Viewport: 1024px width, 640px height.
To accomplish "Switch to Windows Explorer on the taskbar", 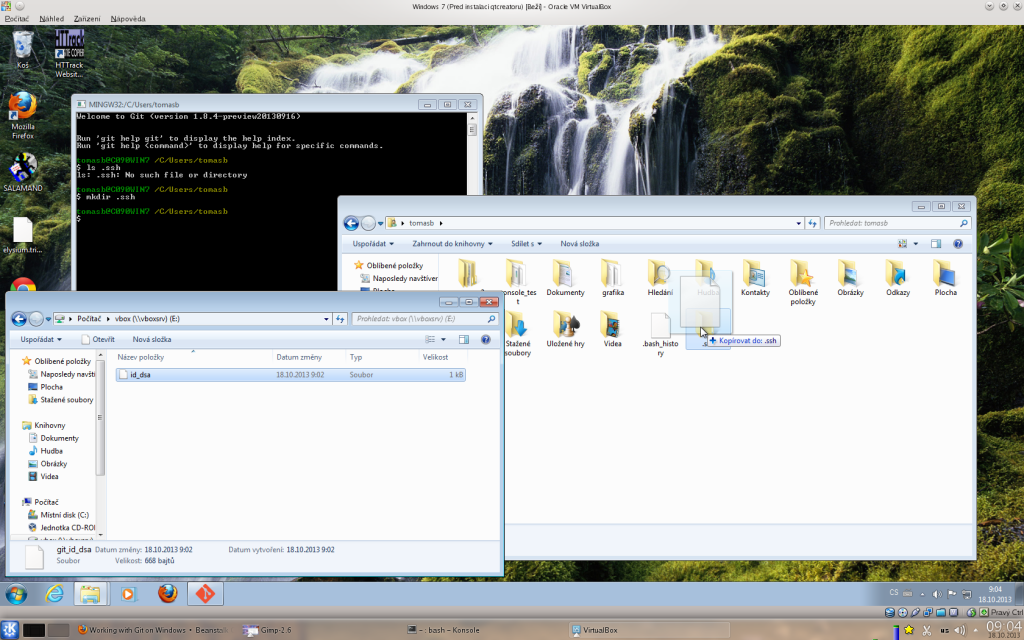I will coord(91,594).
